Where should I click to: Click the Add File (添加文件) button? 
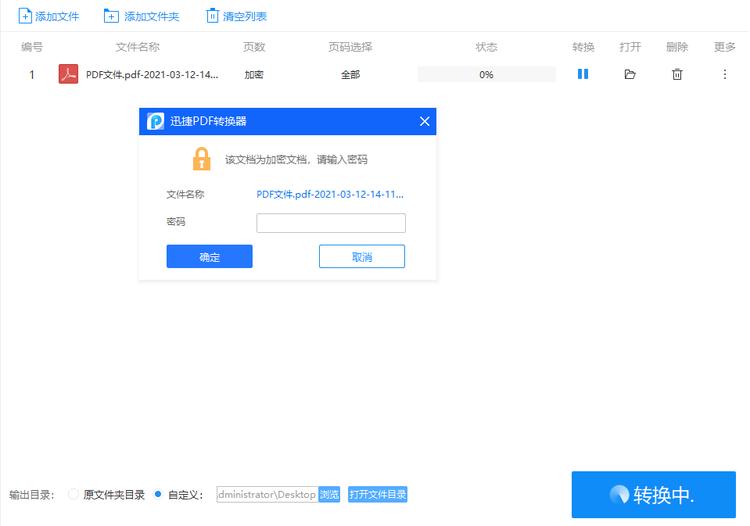click(48, 16)
